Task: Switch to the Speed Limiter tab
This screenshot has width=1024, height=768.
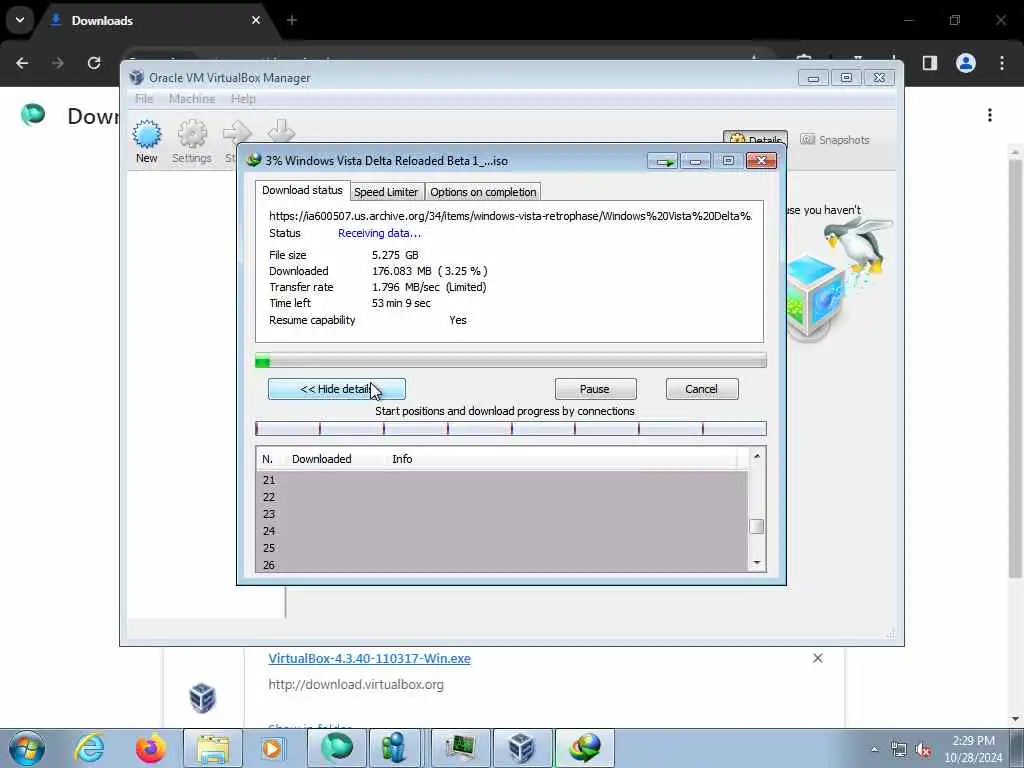Action: [386, 192]
